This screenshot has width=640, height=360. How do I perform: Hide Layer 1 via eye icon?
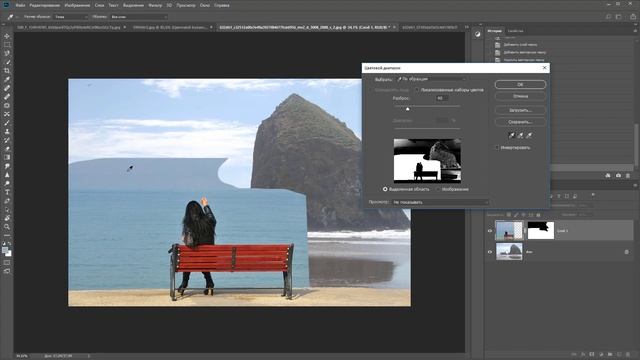(x=490, y=231)
